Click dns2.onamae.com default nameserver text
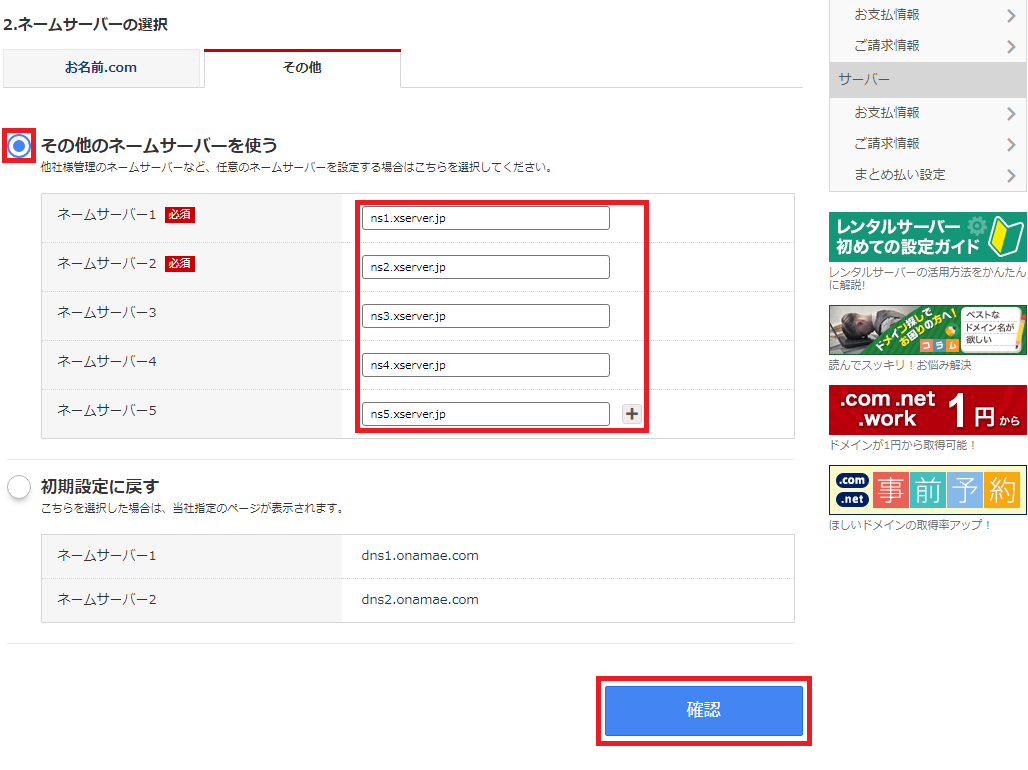The width and height of the screenshot is (1028, 770). coord(420,600)
